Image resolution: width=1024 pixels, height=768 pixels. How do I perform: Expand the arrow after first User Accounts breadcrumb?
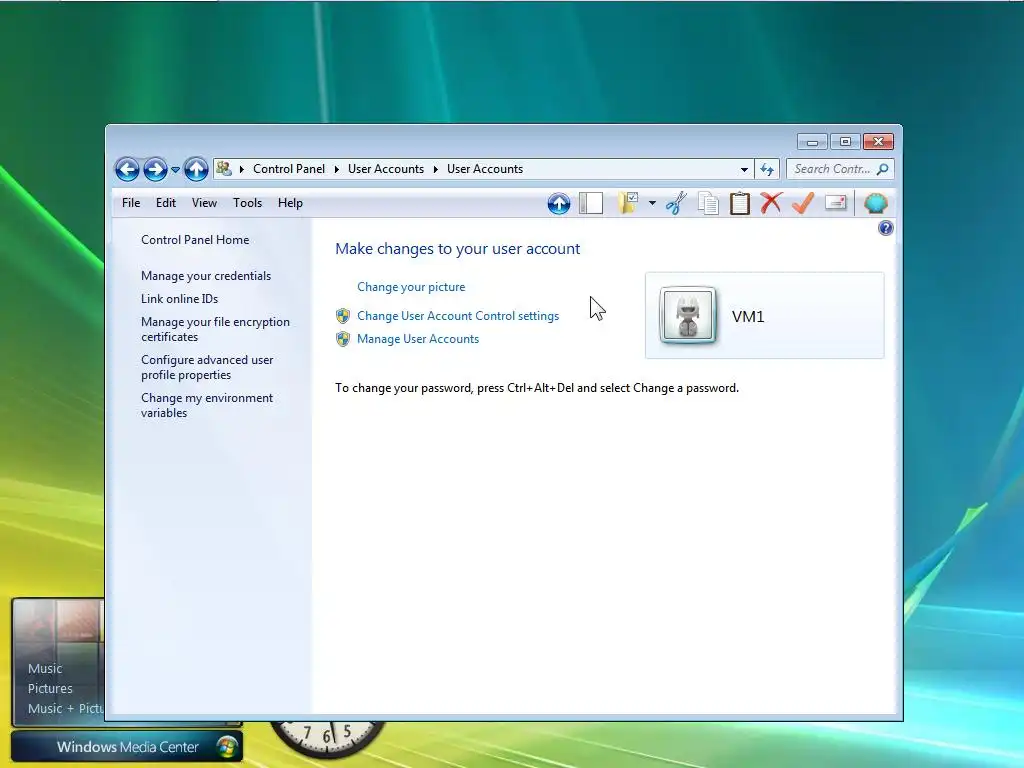(436, 169)
